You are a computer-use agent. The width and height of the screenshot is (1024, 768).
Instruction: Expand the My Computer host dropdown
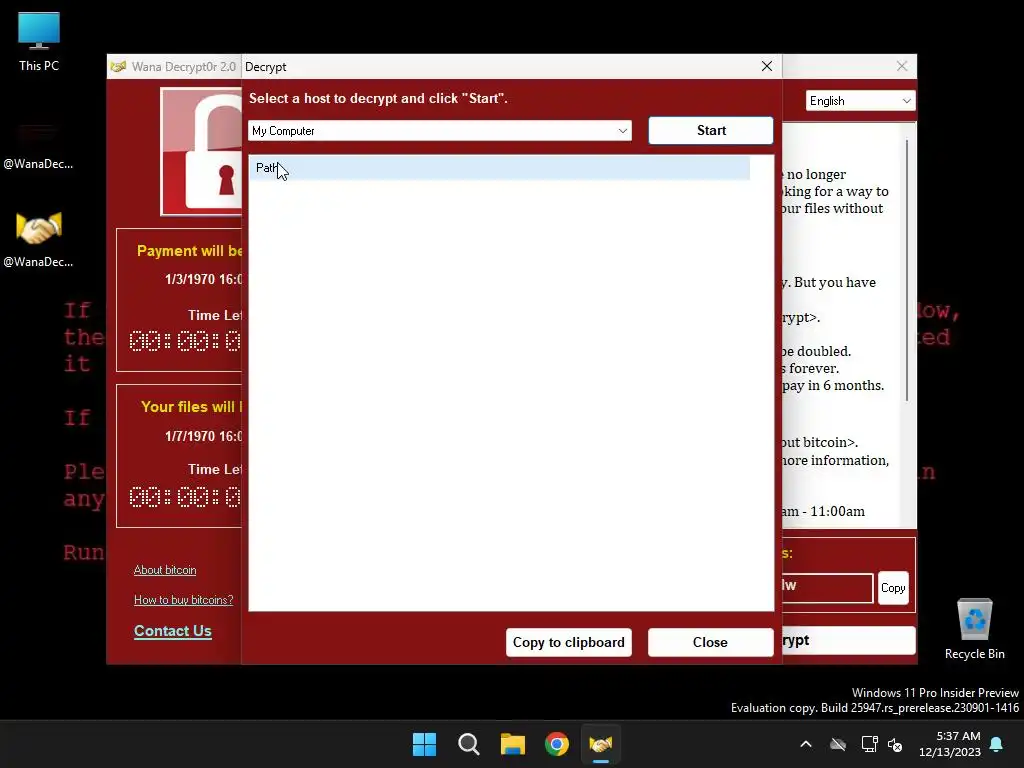pos(440,131)
